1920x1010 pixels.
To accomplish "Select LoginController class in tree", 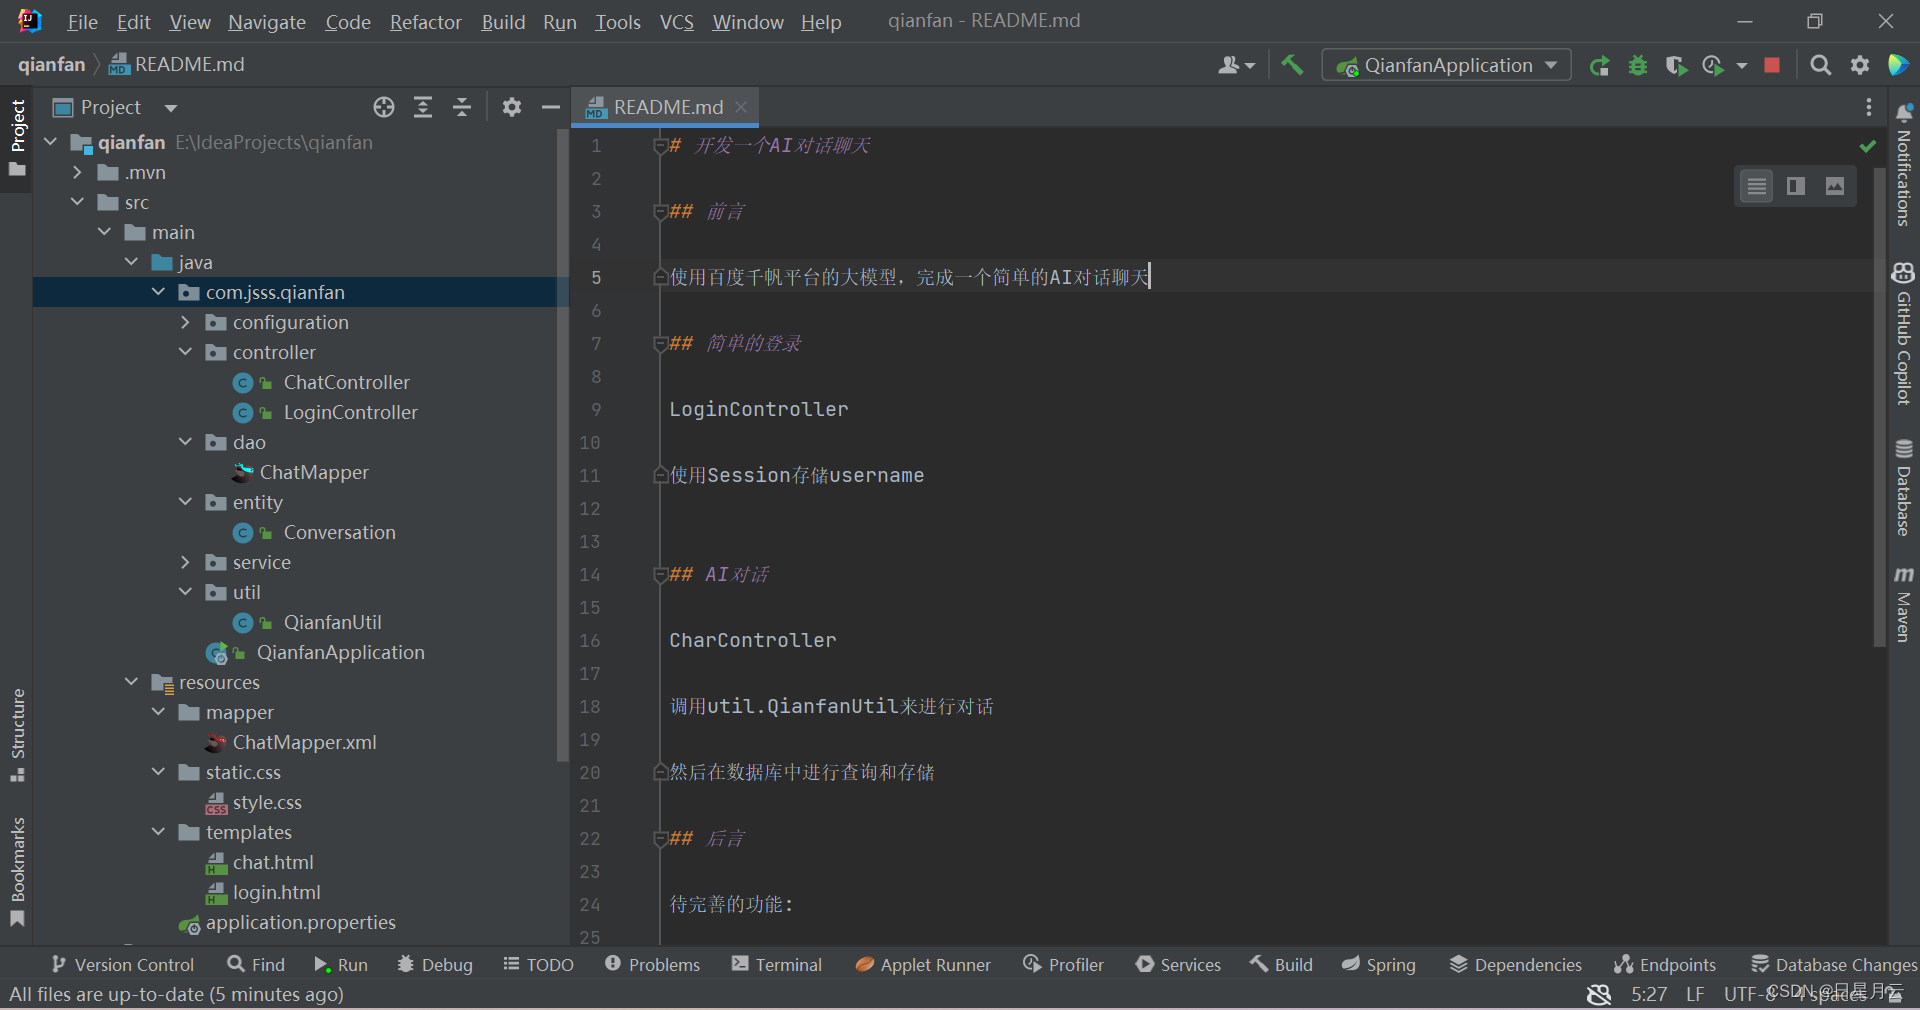I will click(350, 412).
